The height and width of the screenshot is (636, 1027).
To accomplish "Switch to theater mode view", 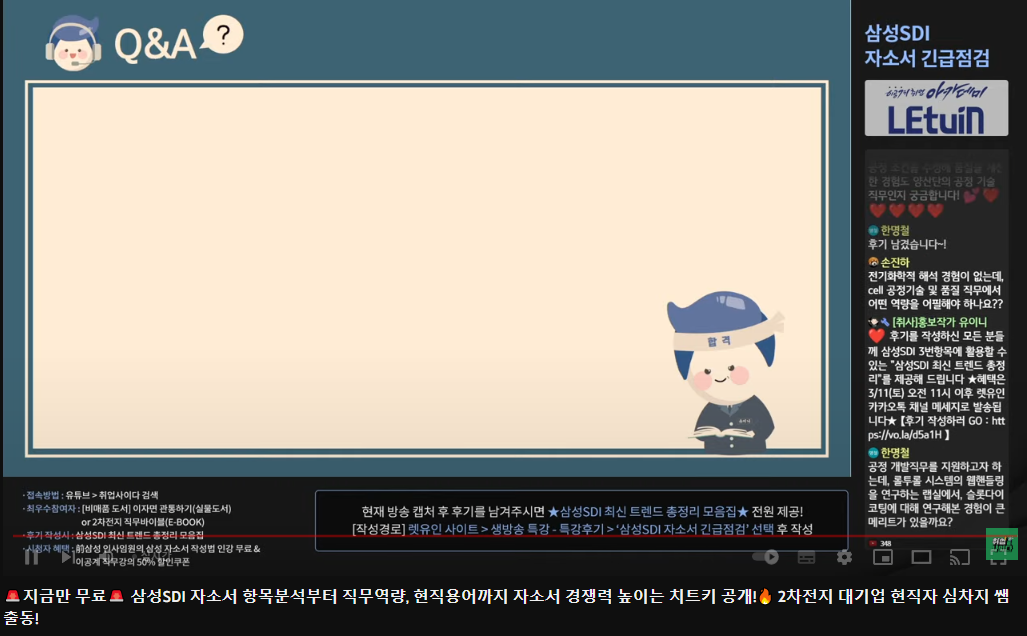I will [921, 557].
